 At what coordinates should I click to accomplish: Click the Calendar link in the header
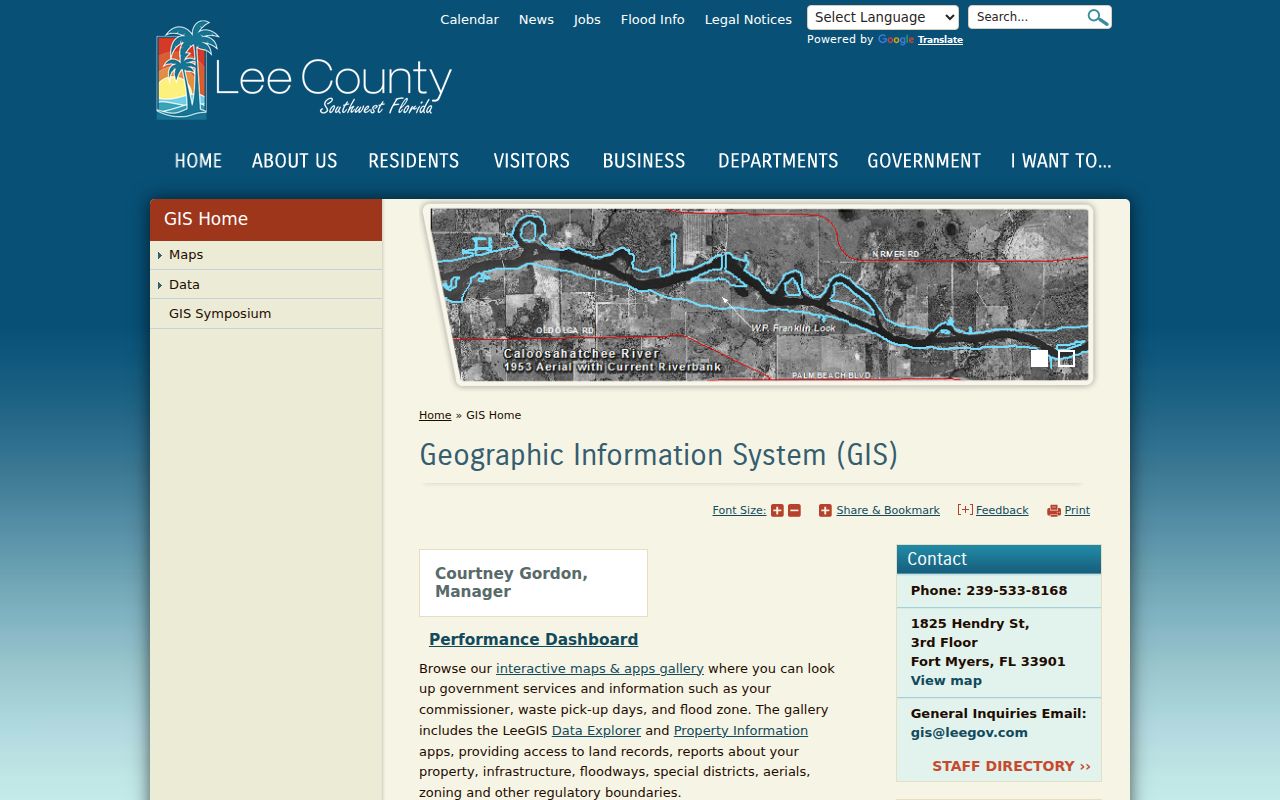(470, 19)
